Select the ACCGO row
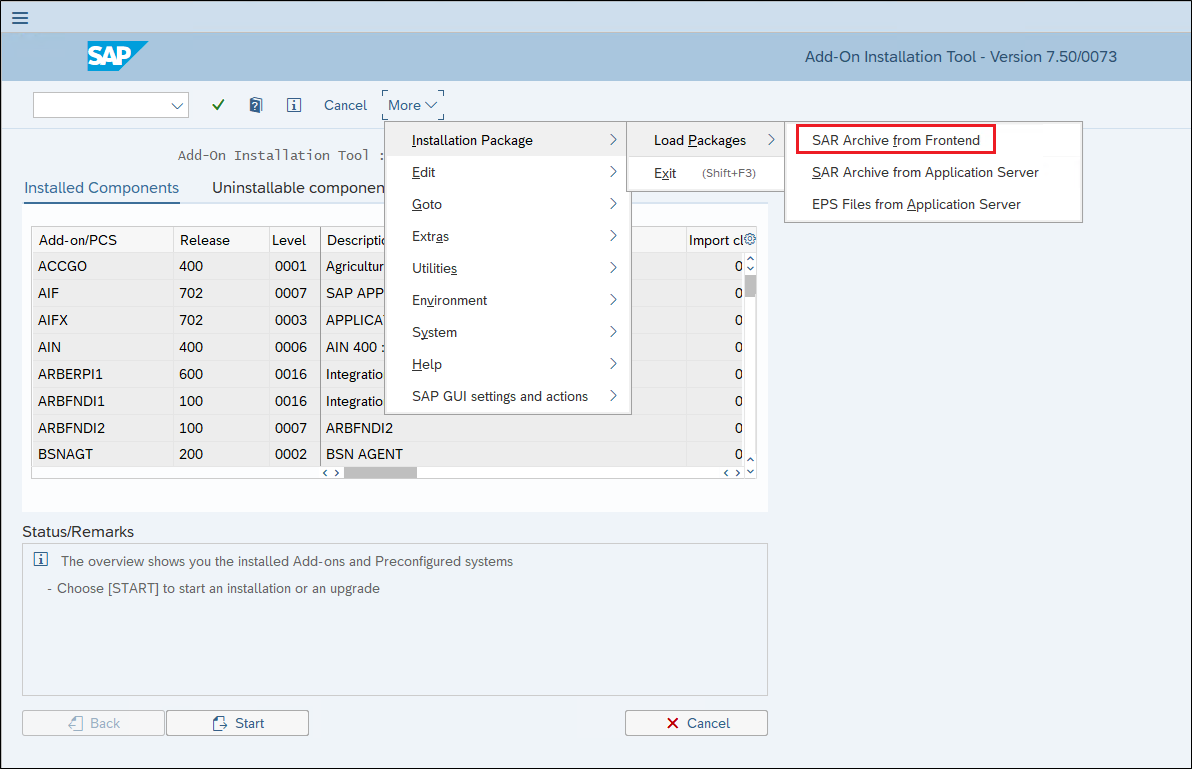The width and height of the screenshot is (1192, 769). (388, 266)
